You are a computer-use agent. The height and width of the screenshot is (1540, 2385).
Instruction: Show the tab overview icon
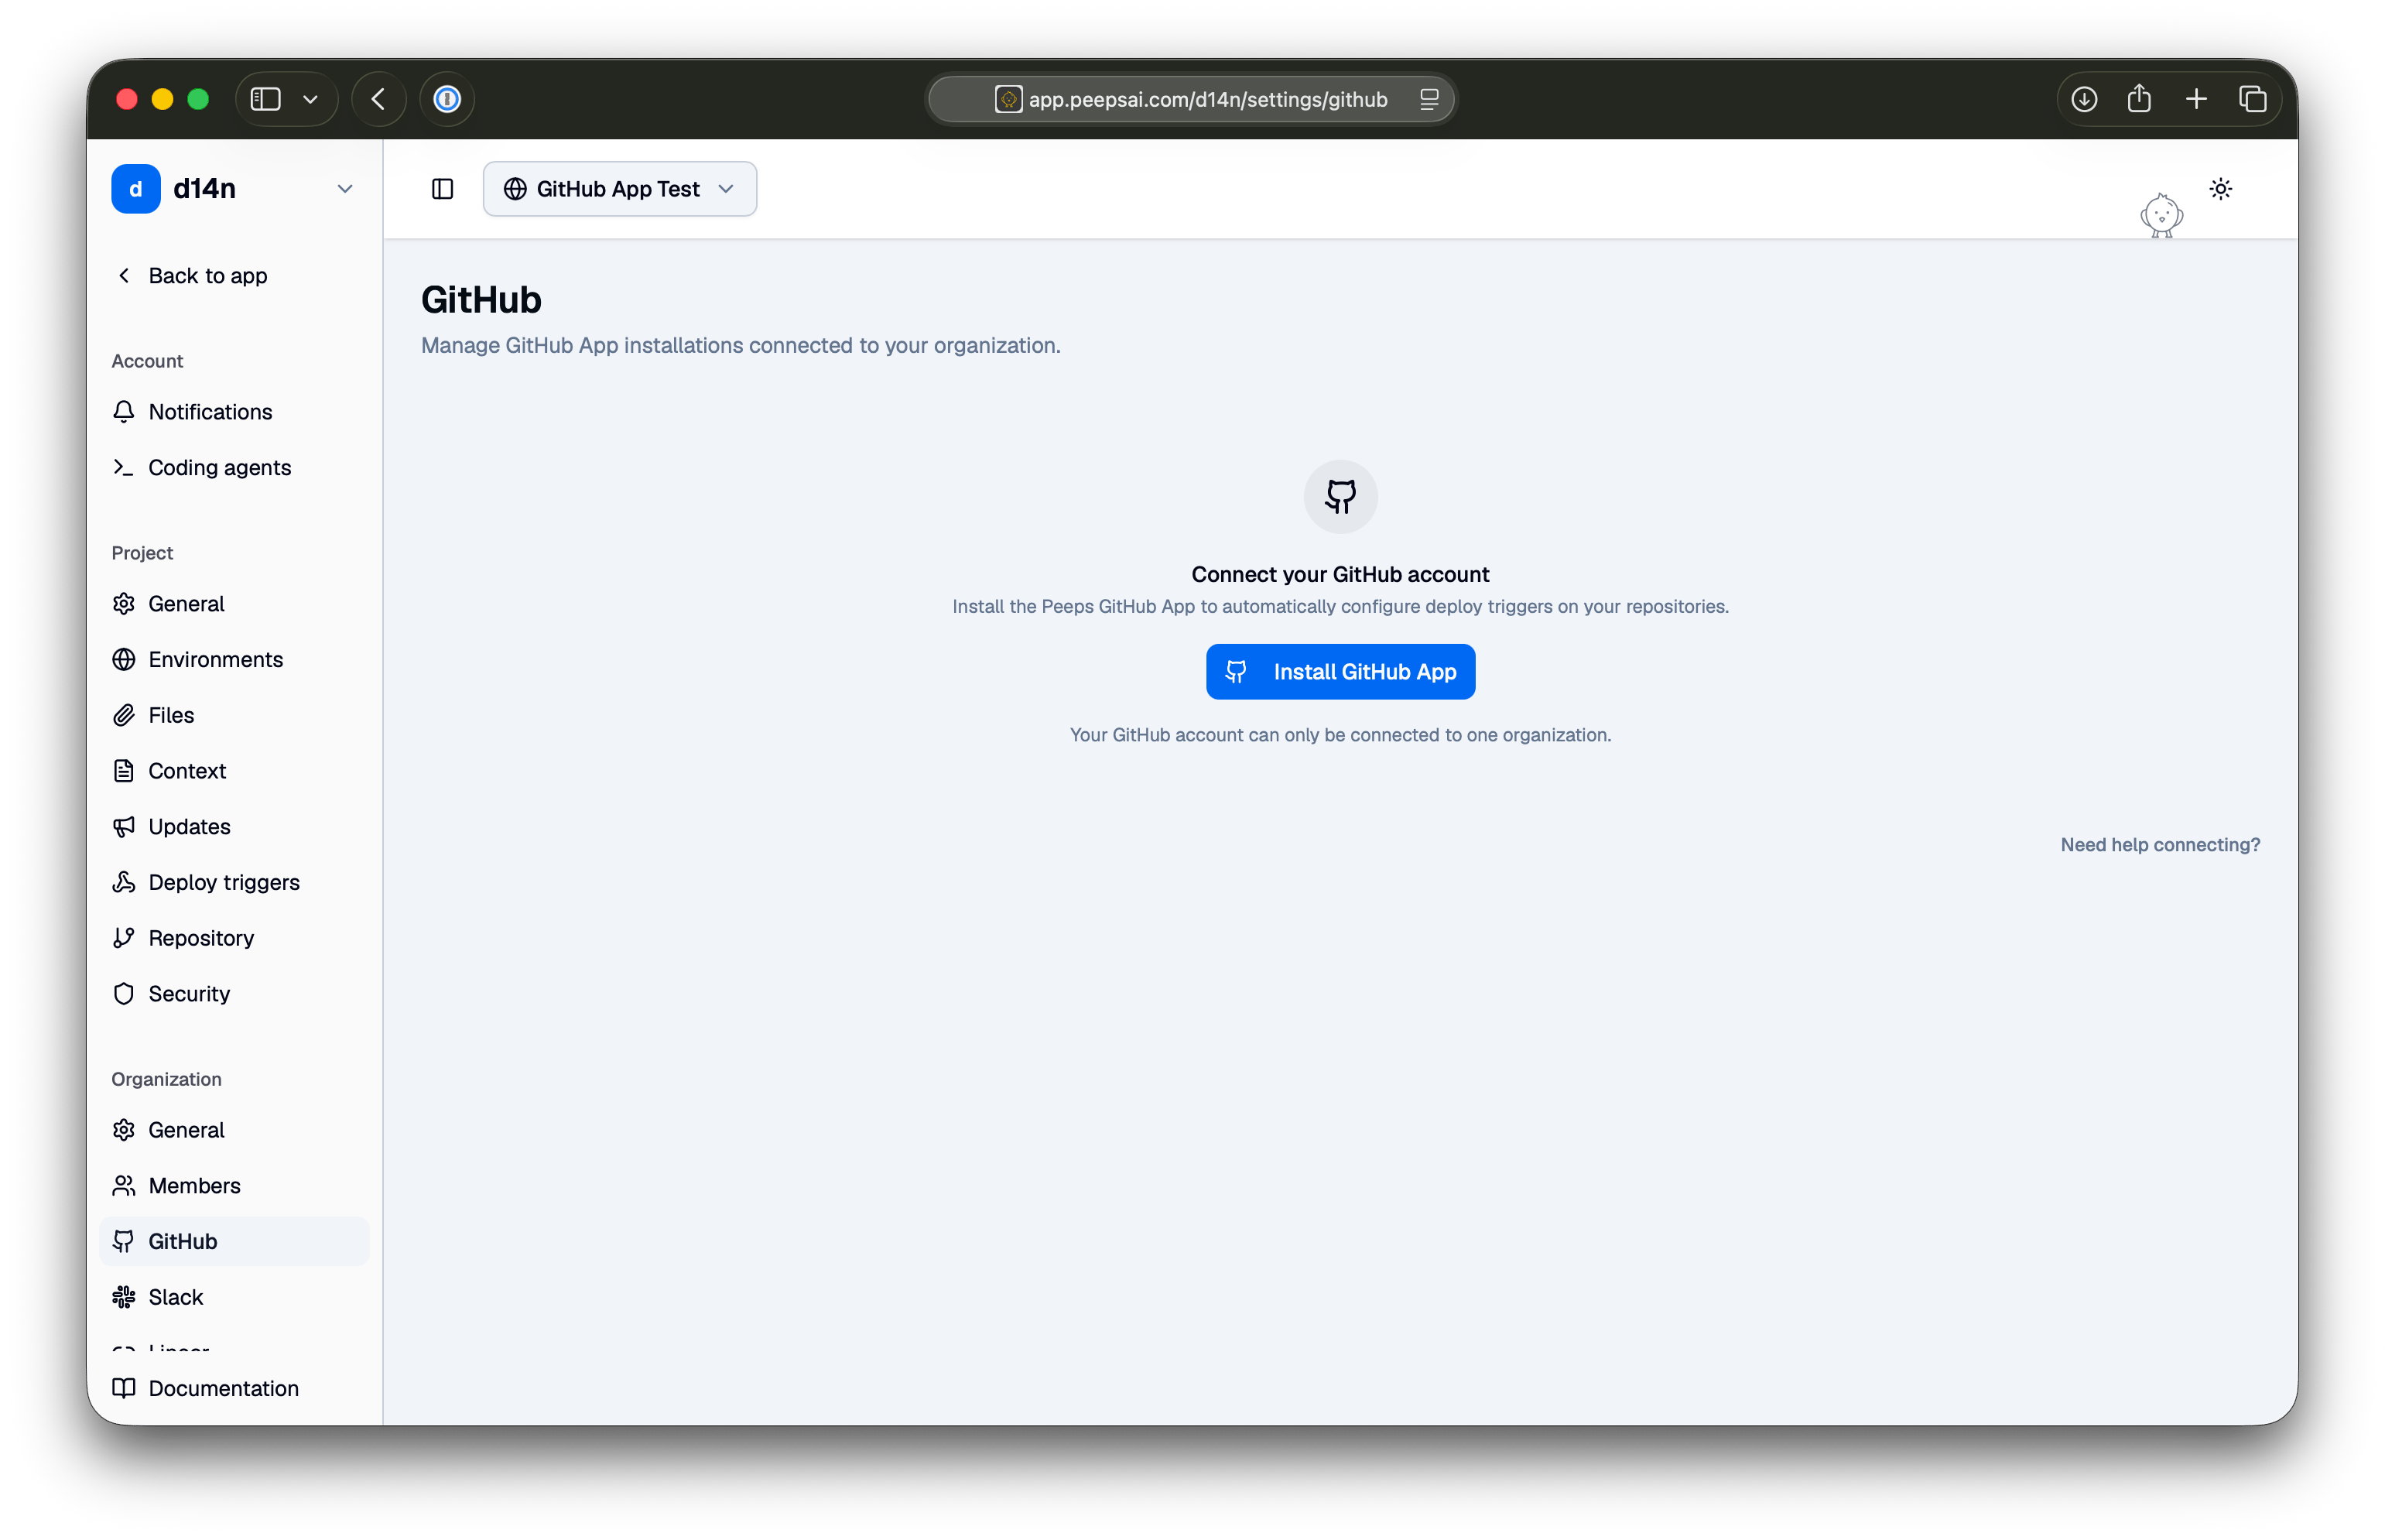click(x=2251, y=99)
